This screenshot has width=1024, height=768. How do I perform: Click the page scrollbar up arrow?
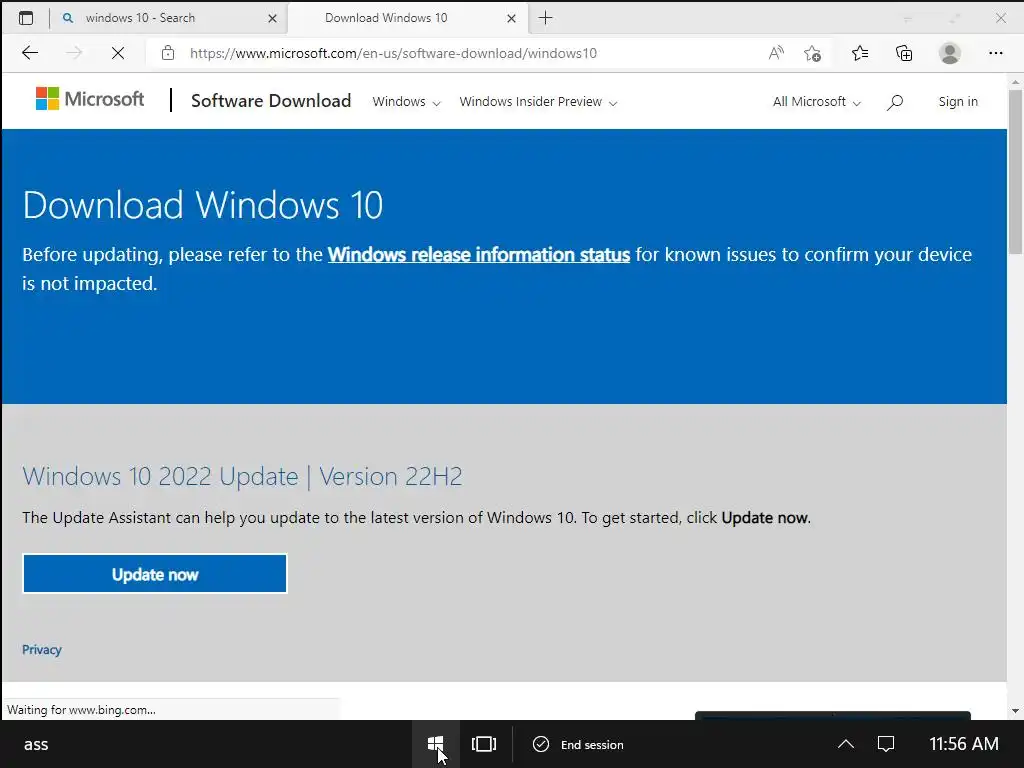(1015, 82)
